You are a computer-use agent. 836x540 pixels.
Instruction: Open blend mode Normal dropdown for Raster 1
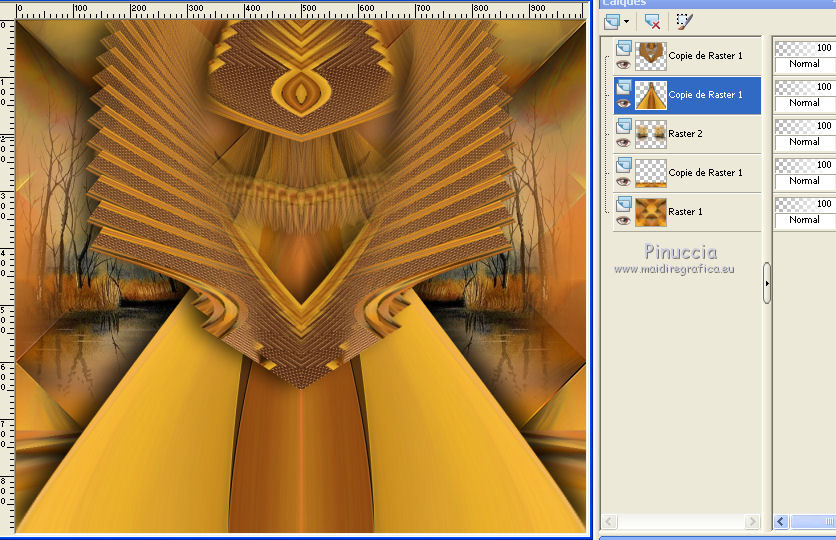click(x=805, y=220)
